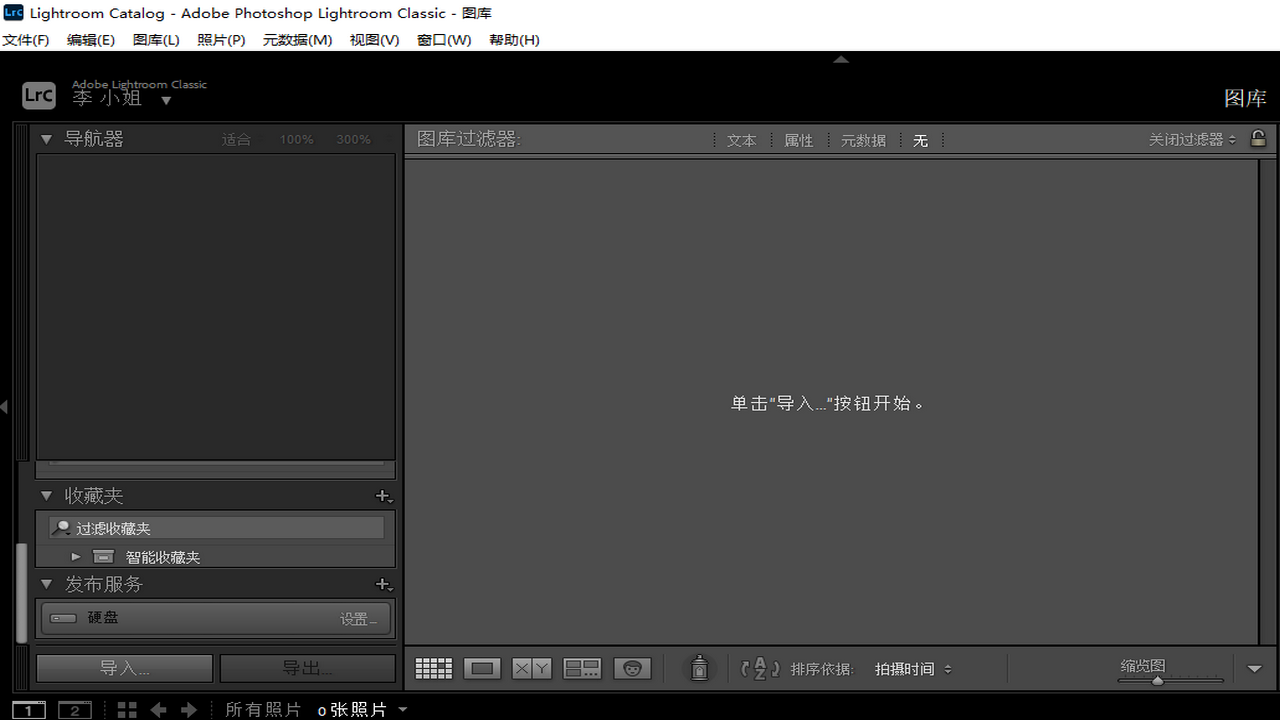Expand the 智能收藏夹 collection

[x=75, y=556]
